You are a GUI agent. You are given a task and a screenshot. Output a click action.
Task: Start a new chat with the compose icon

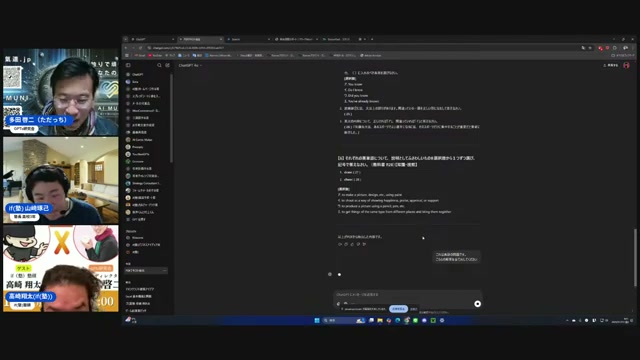coord(167,65)
